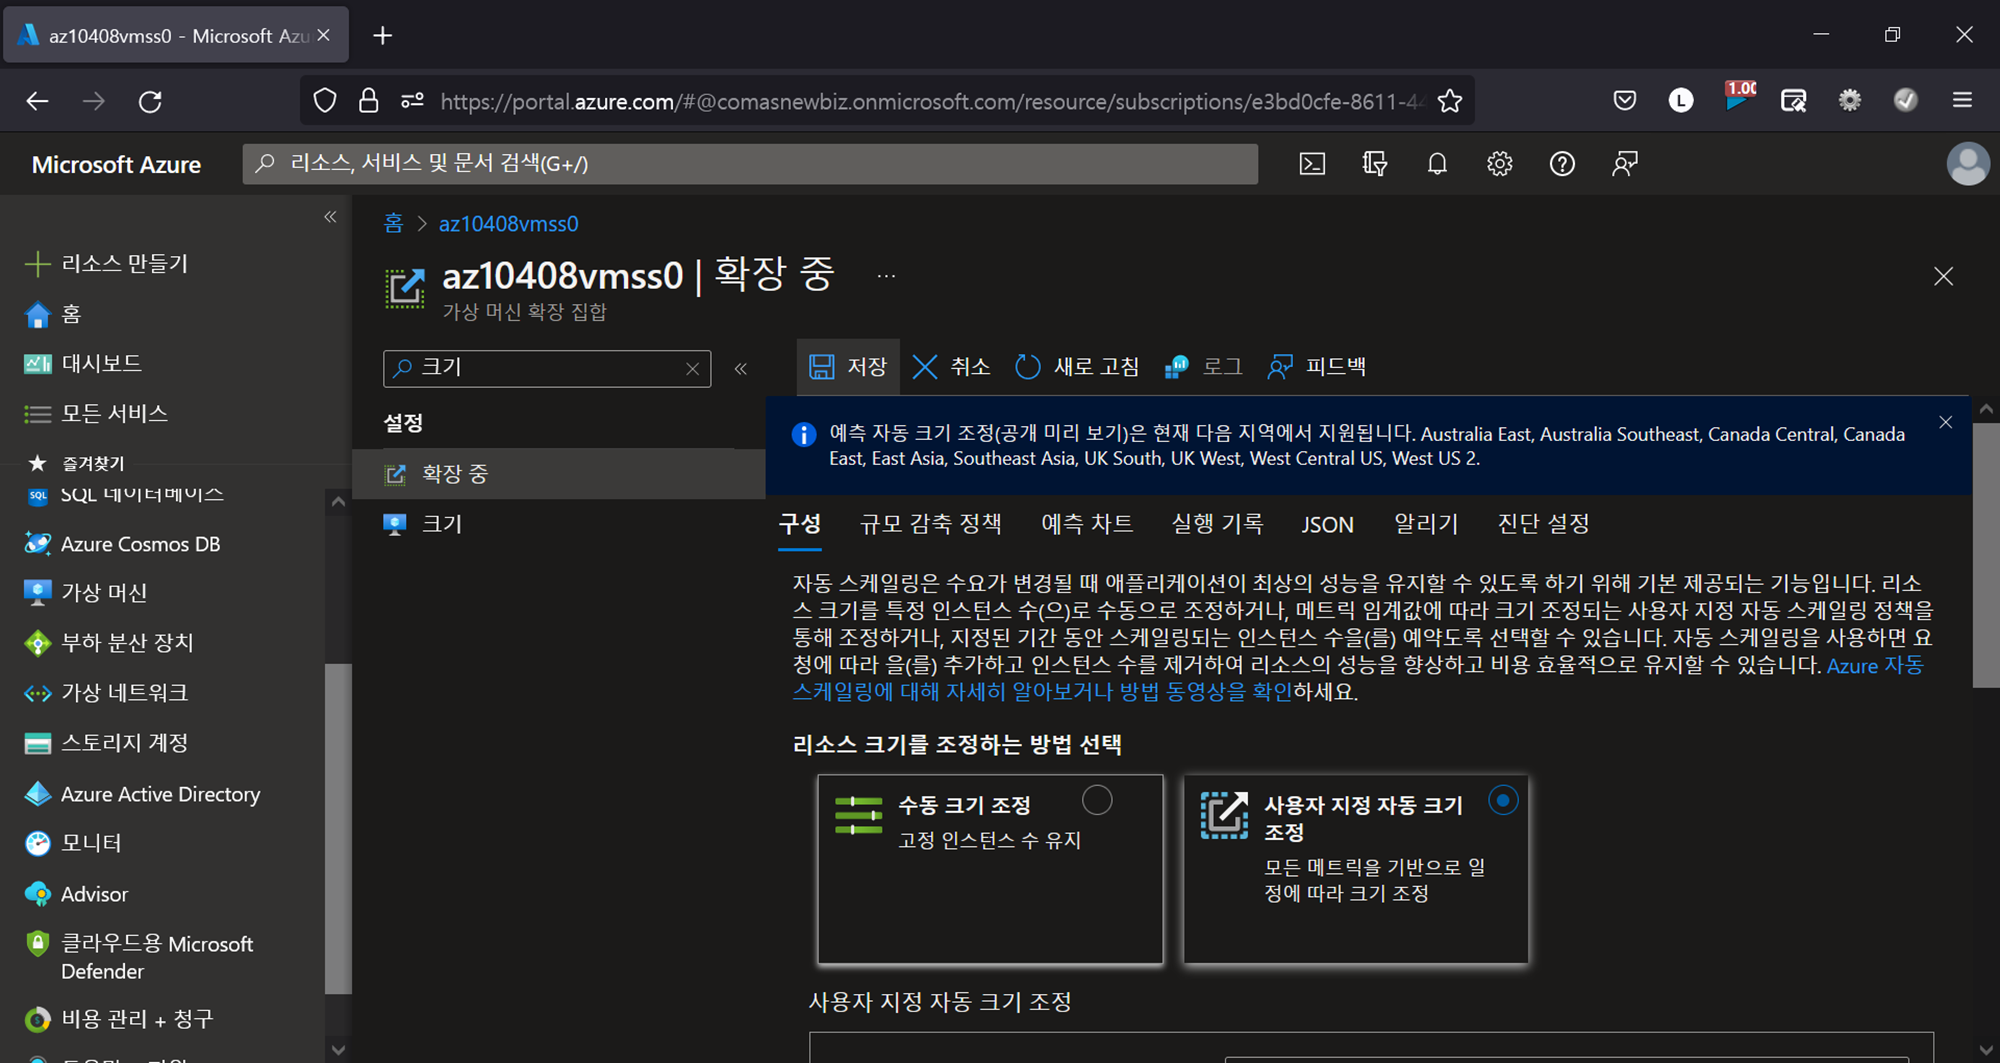Open help question mark icon
This screenshot has width=2000, height=1063.
pos(1562,164)
